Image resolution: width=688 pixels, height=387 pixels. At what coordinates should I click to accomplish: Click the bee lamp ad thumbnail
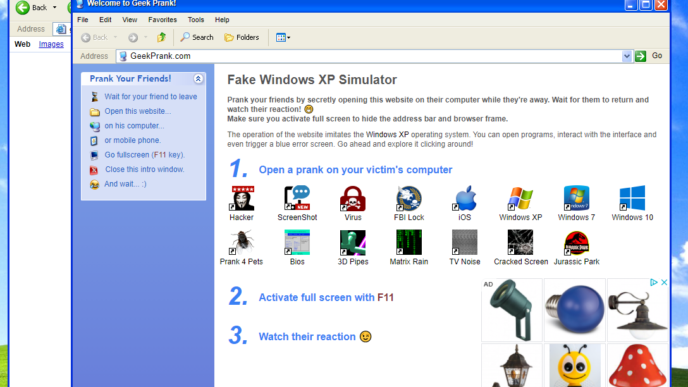(x=575, y=365)
